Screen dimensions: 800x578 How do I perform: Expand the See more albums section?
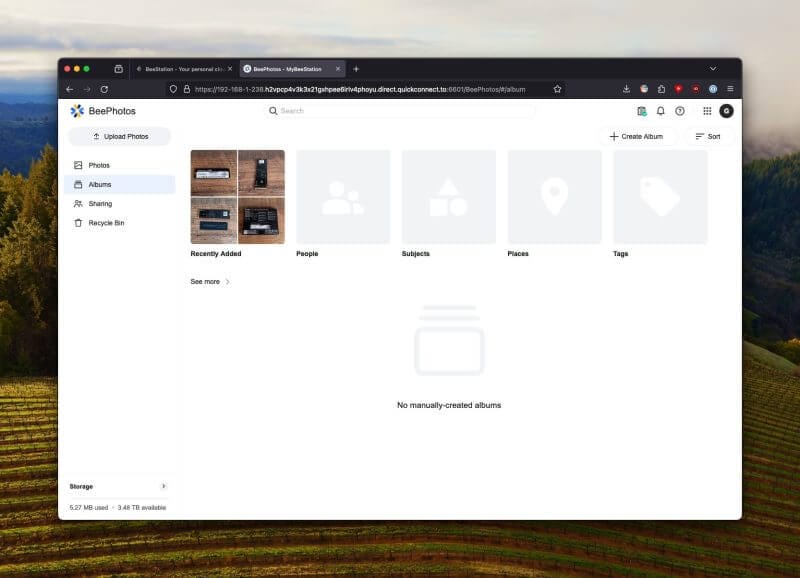(x=207, y=281)
